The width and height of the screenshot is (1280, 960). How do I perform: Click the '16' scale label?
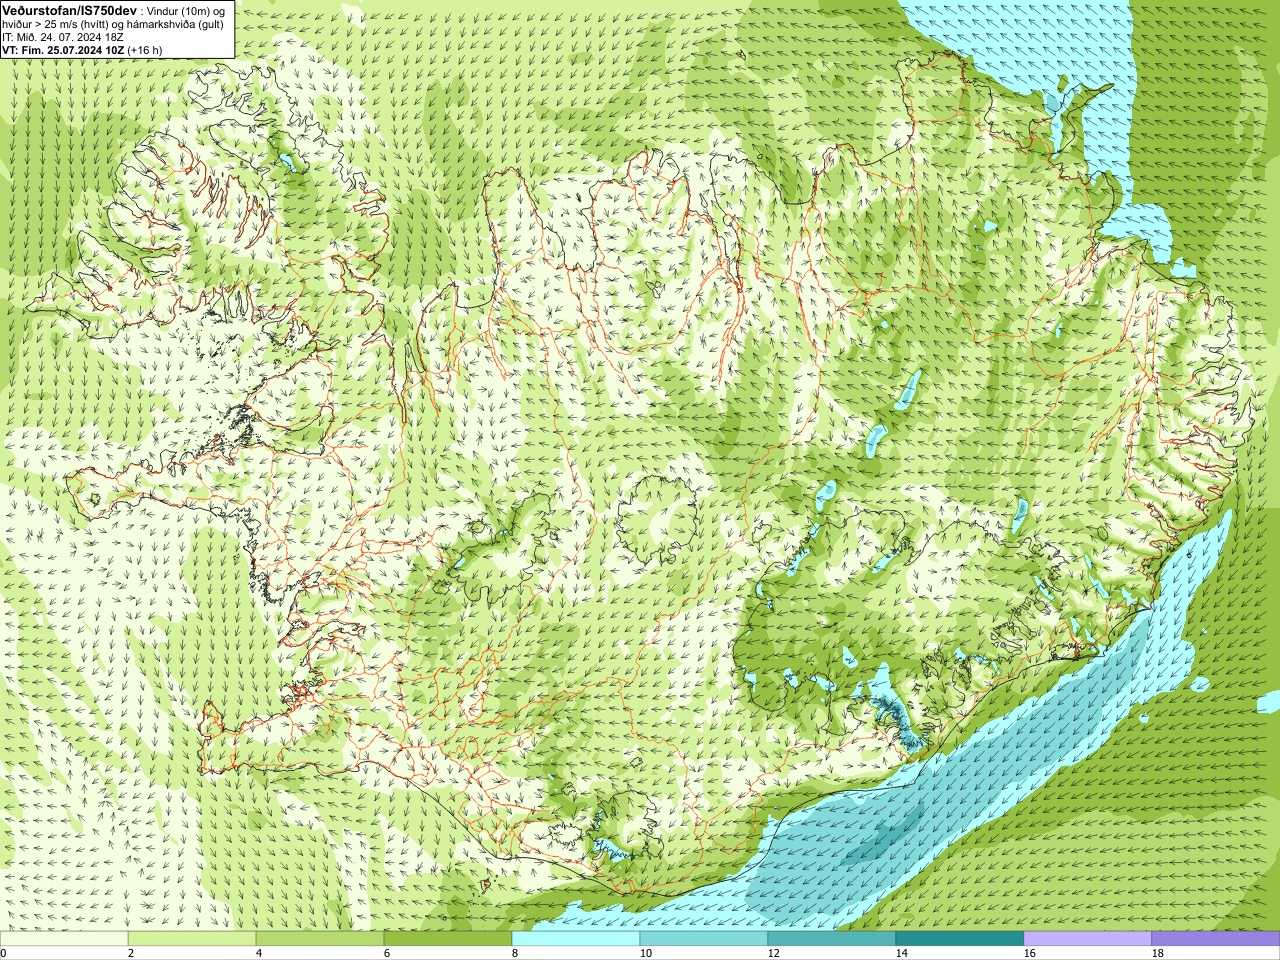point(1029,954)
